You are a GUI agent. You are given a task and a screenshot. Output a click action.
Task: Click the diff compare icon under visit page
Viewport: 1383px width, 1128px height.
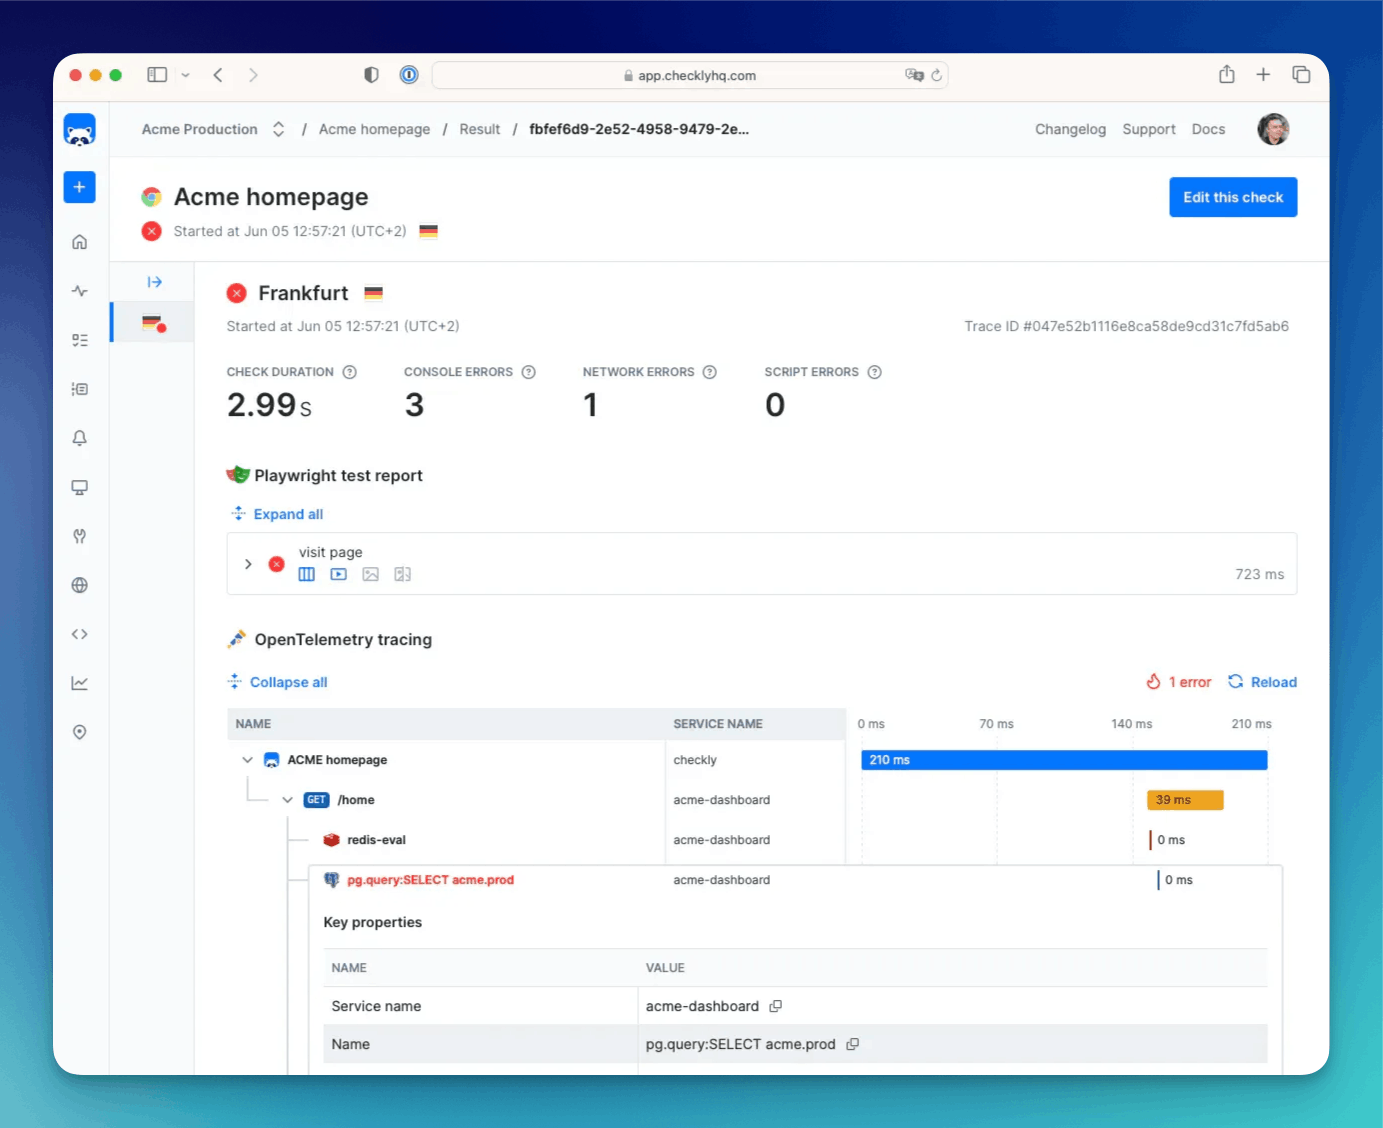click(403, 574)
